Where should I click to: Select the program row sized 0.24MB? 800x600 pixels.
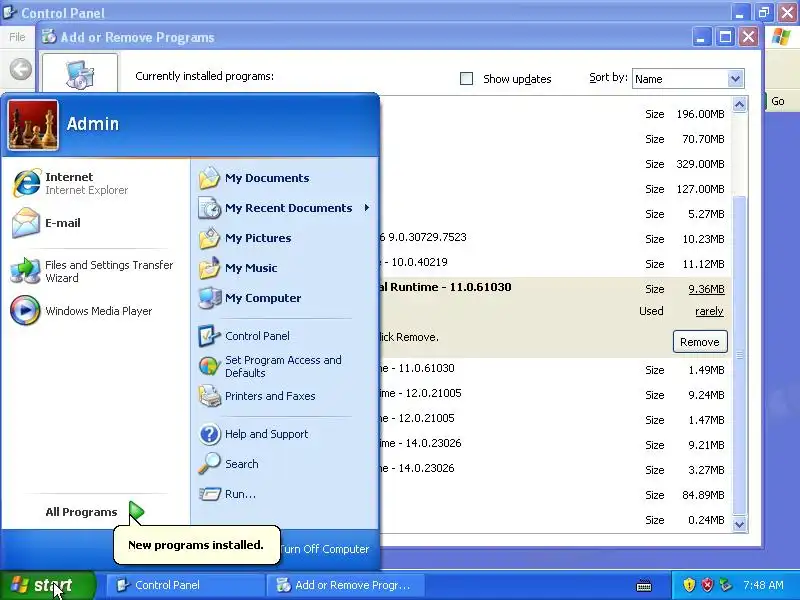point(555,520)
